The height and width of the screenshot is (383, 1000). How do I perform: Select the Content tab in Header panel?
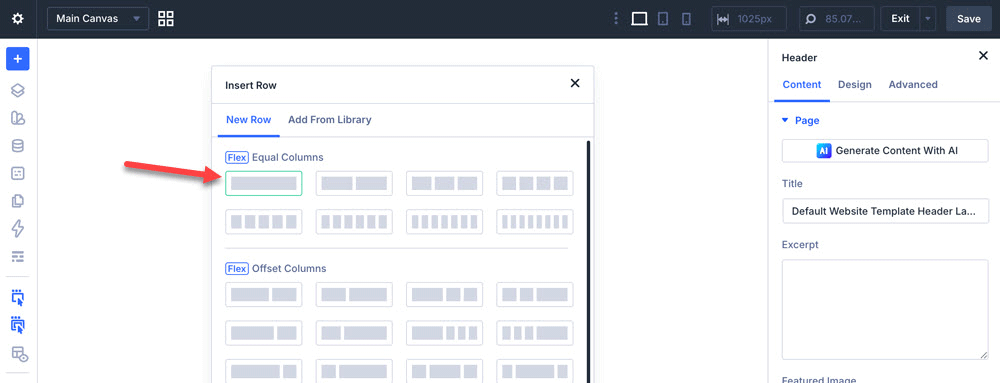click(x=802, y=84)
